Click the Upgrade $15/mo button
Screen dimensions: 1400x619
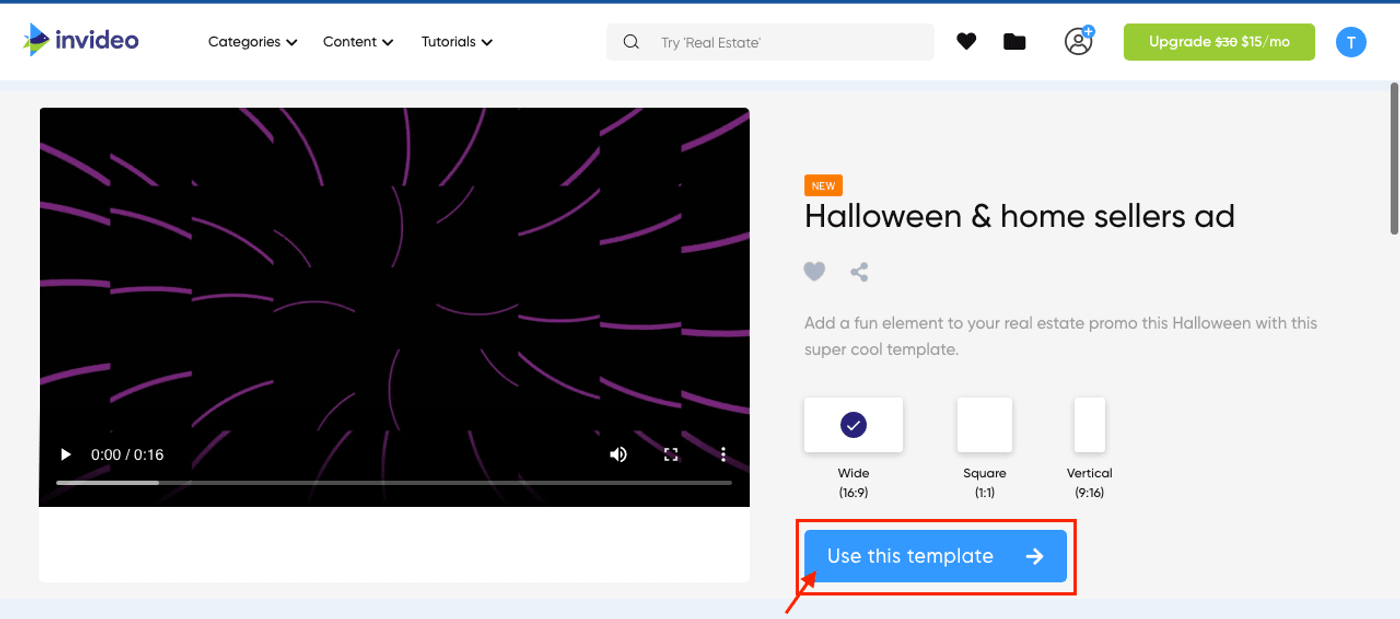pos(1219,42)
